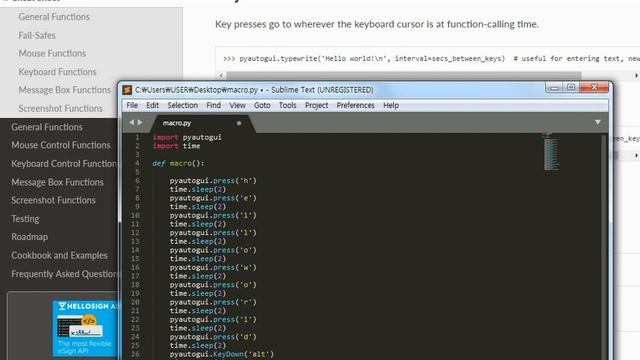The image size is (640, 360).
Task: Click pyautogui.press('d') line
Action: coord(213,337)
